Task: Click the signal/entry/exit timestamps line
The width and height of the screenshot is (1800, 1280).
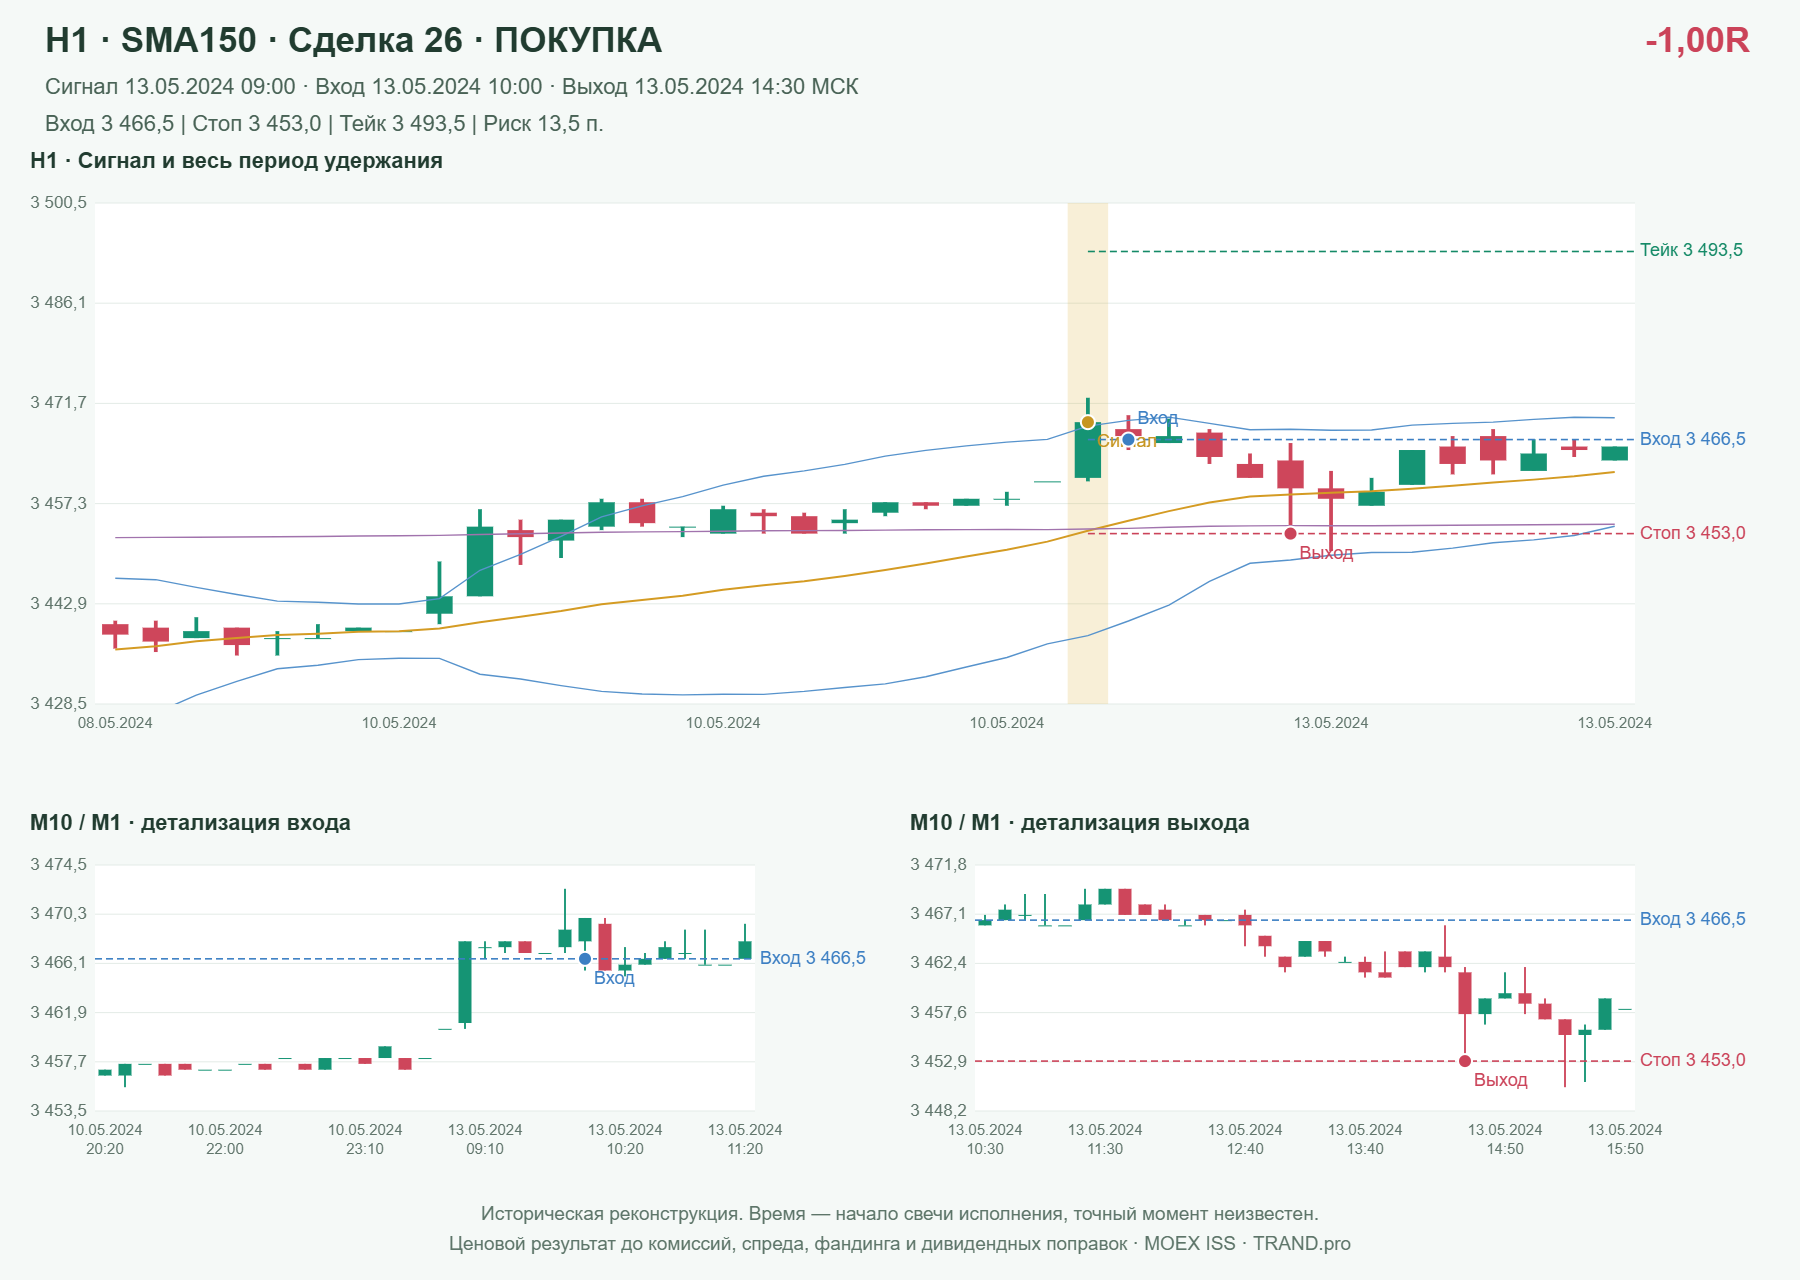Action: (x=452, y=87)
